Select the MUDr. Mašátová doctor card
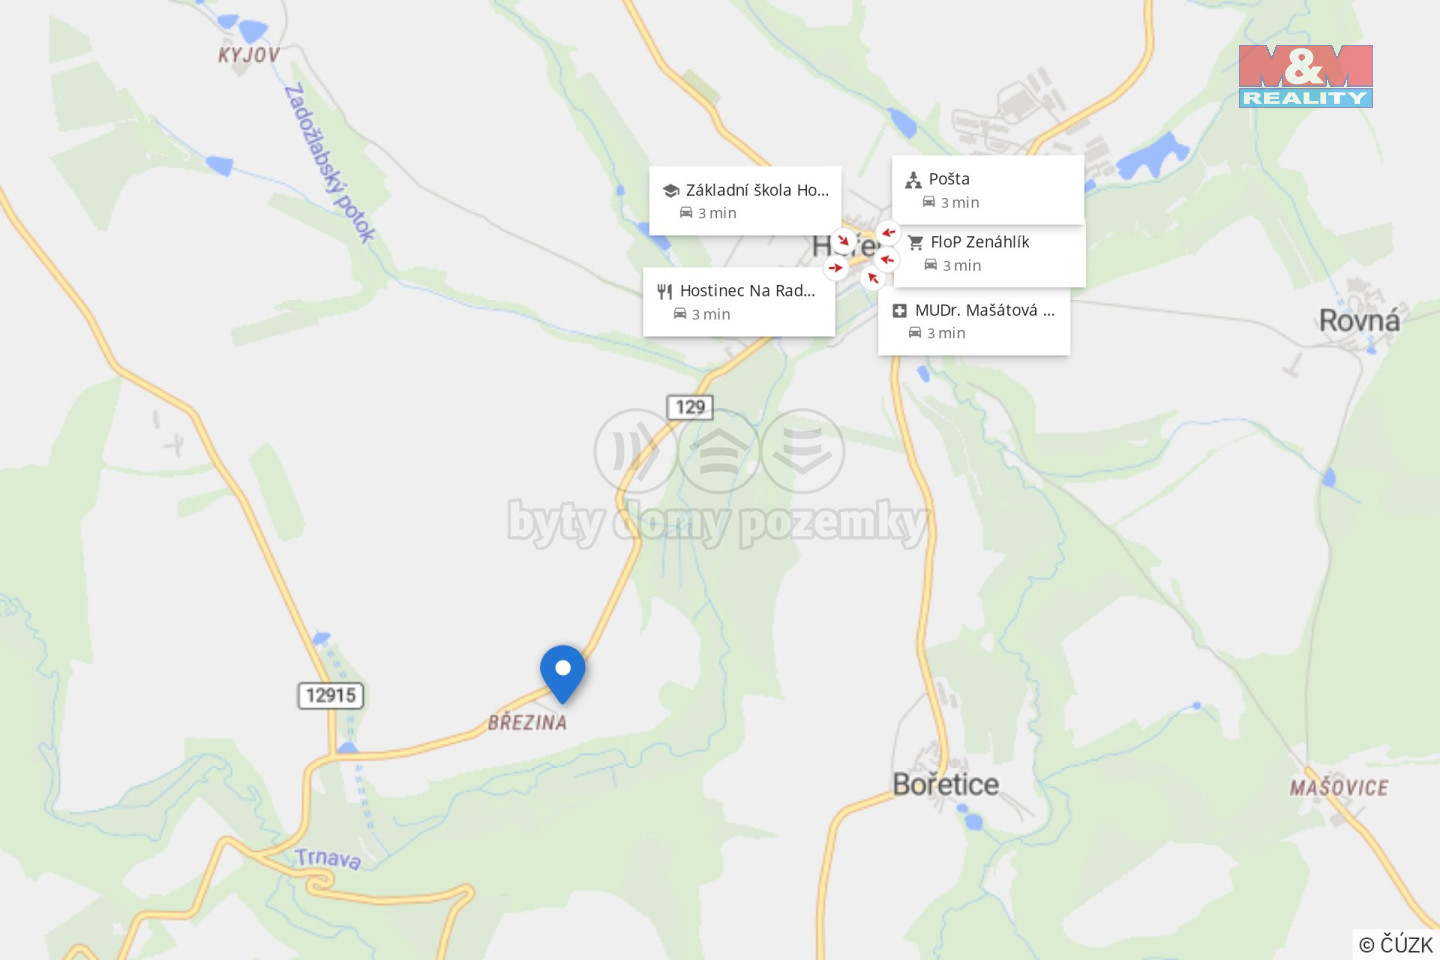Viewport: 1440px width, 960px height. 974,321
